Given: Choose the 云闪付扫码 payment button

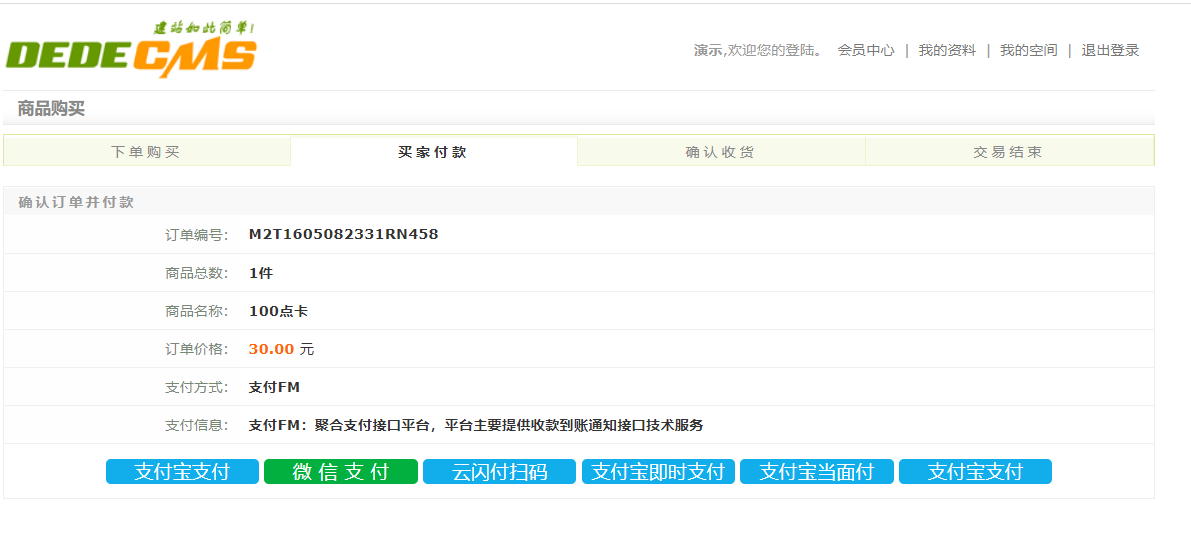Looking at the screenshot, I should coord(500,471).
